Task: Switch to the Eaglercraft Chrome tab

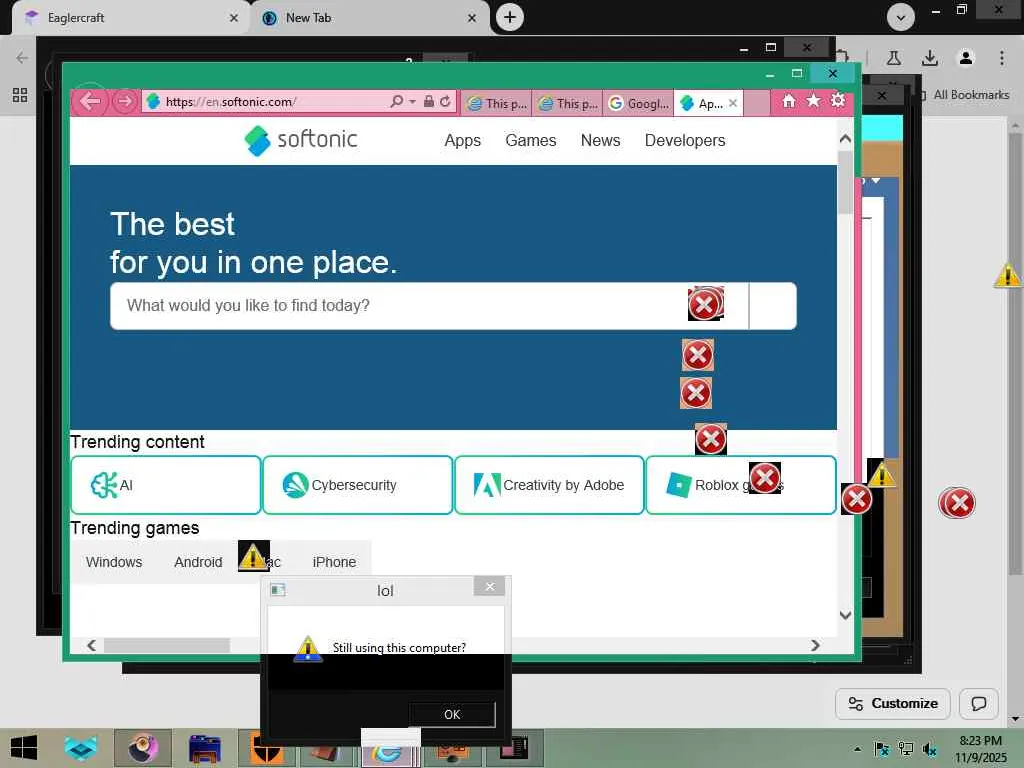Action: 131,18
